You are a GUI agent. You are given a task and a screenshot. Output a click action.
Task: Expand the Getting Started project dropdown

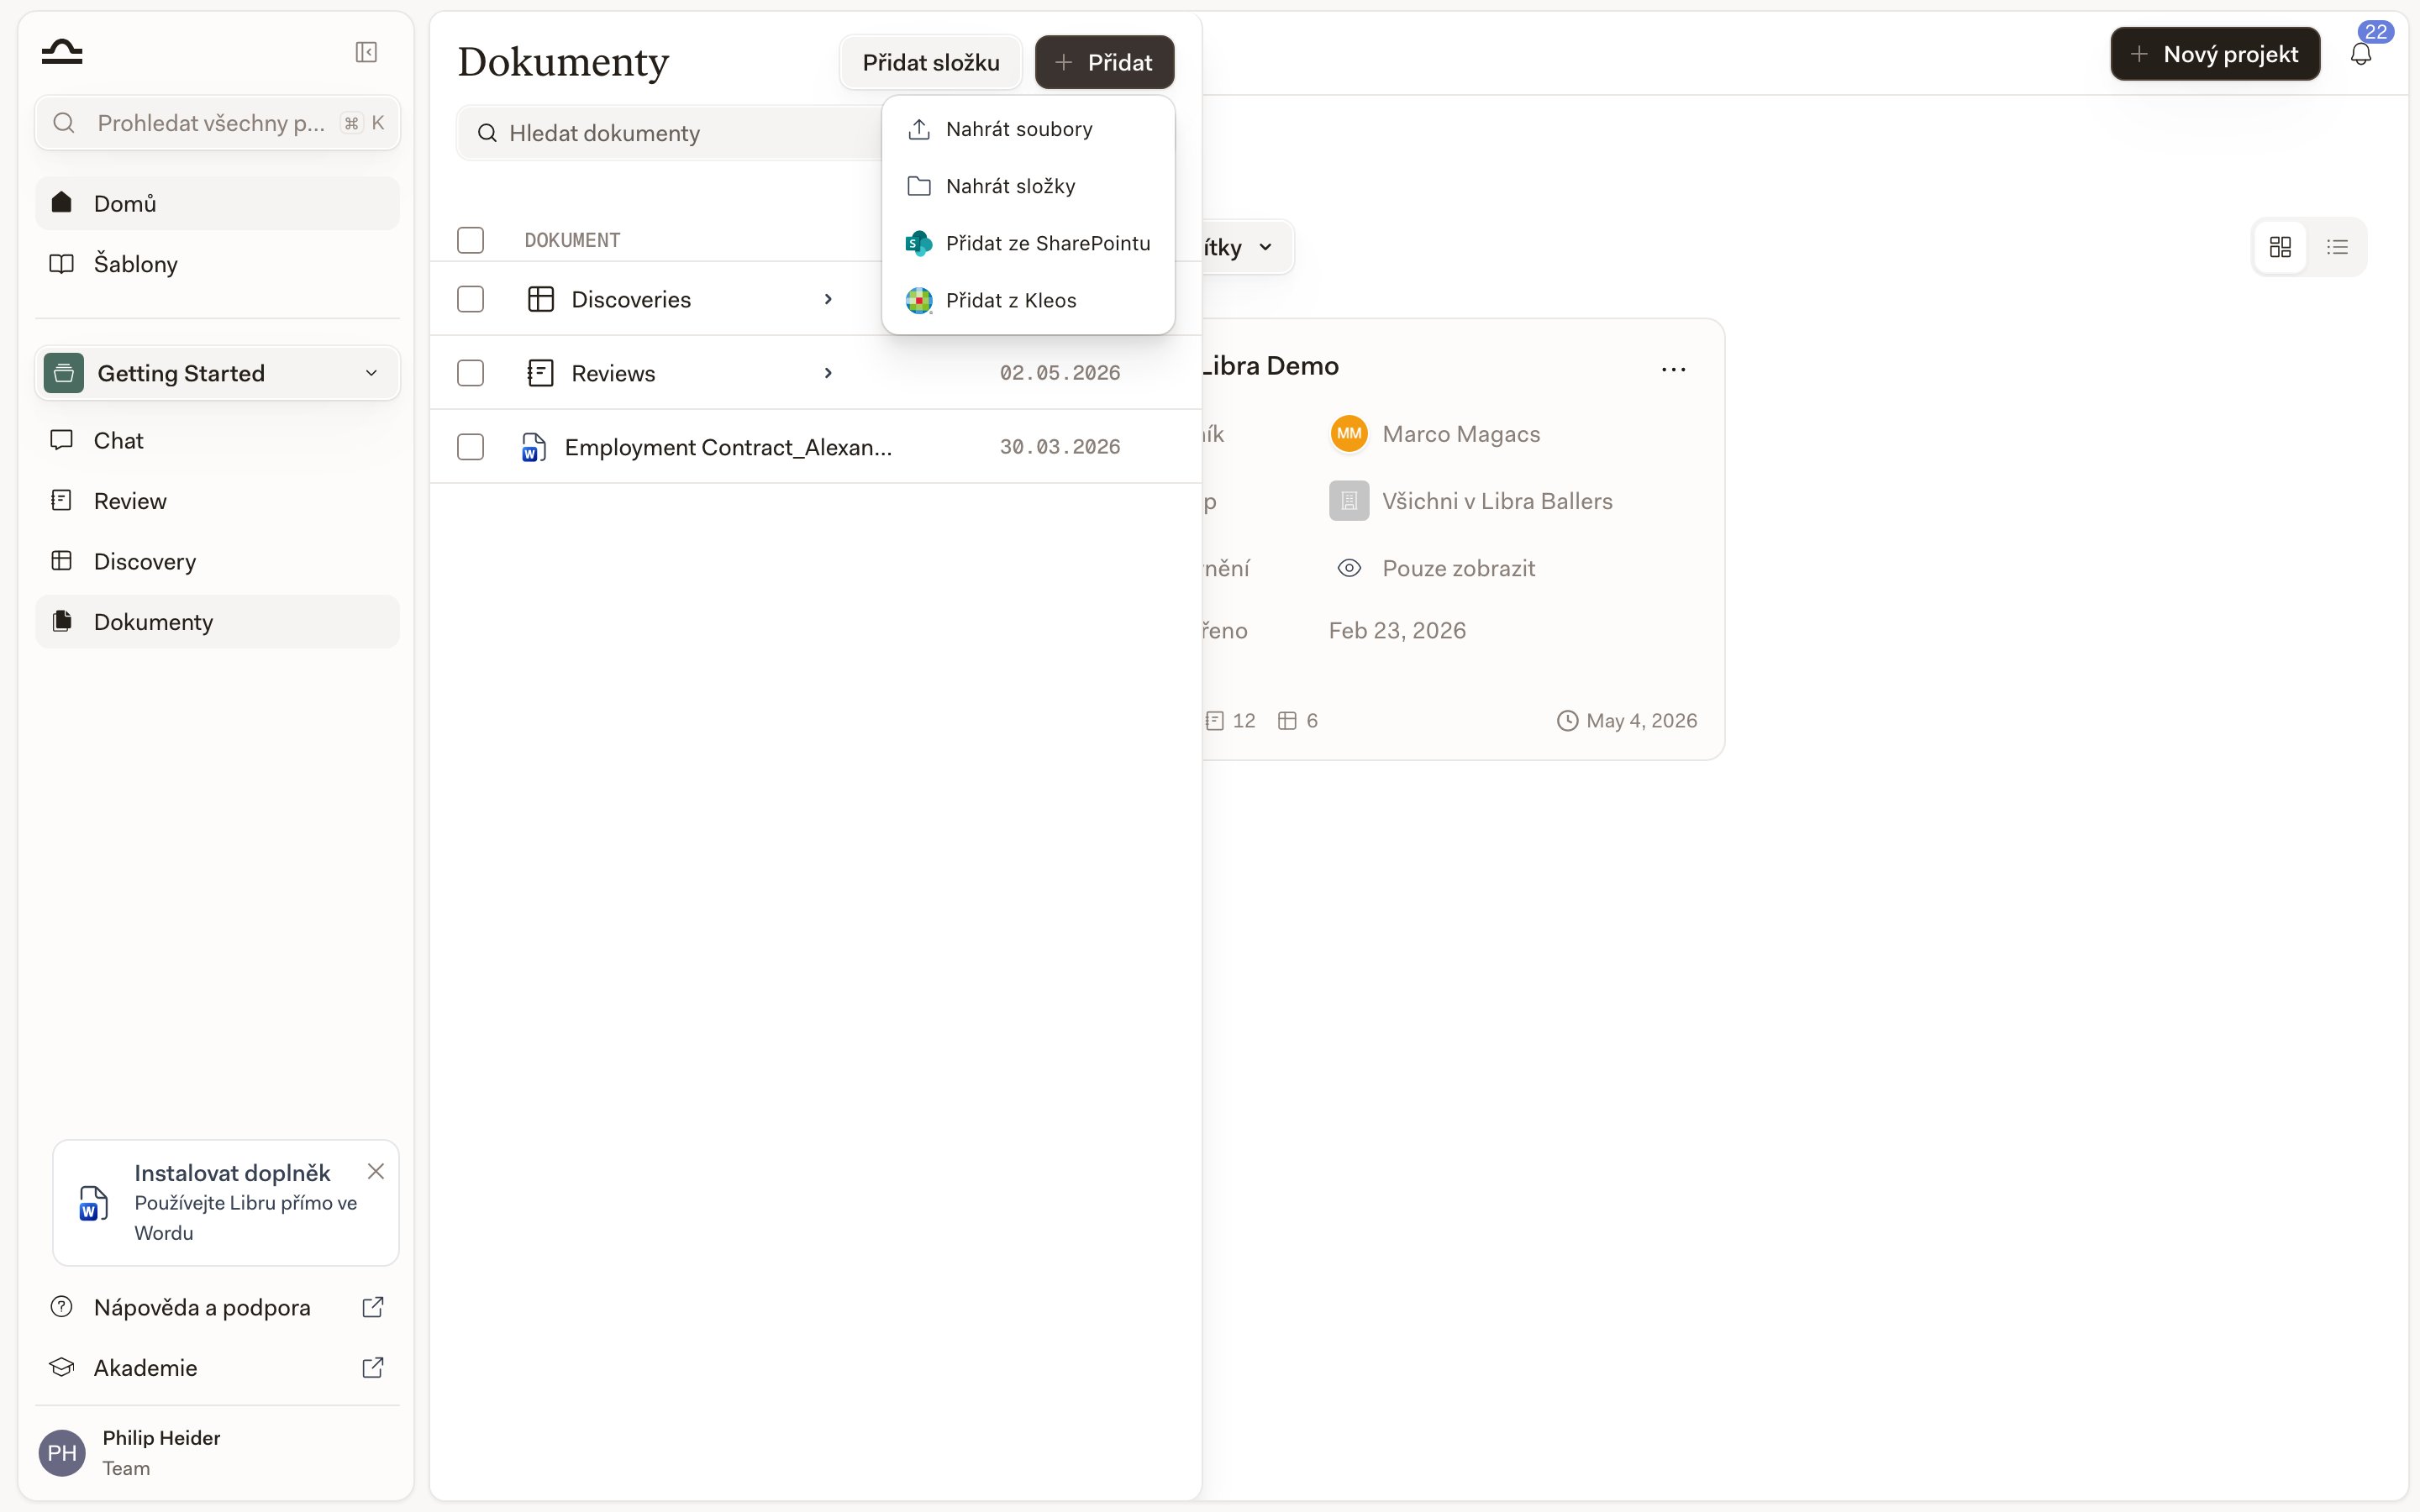point(217,373)
